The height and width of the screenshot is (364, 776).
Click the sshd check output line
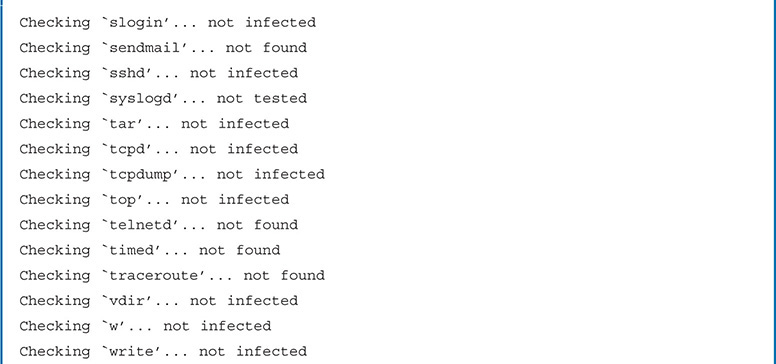coord(158,73)
